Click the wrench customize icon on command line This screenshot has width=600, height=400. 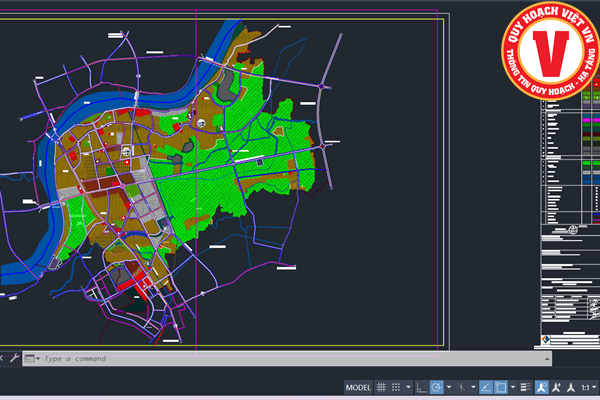point(15,358)
